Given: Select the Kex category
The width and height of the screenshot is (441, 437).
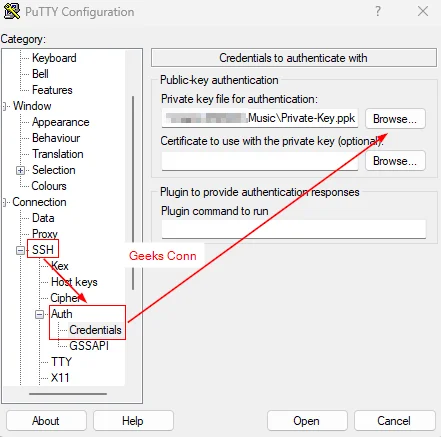Looking at the screenshot, I should 60,266.
